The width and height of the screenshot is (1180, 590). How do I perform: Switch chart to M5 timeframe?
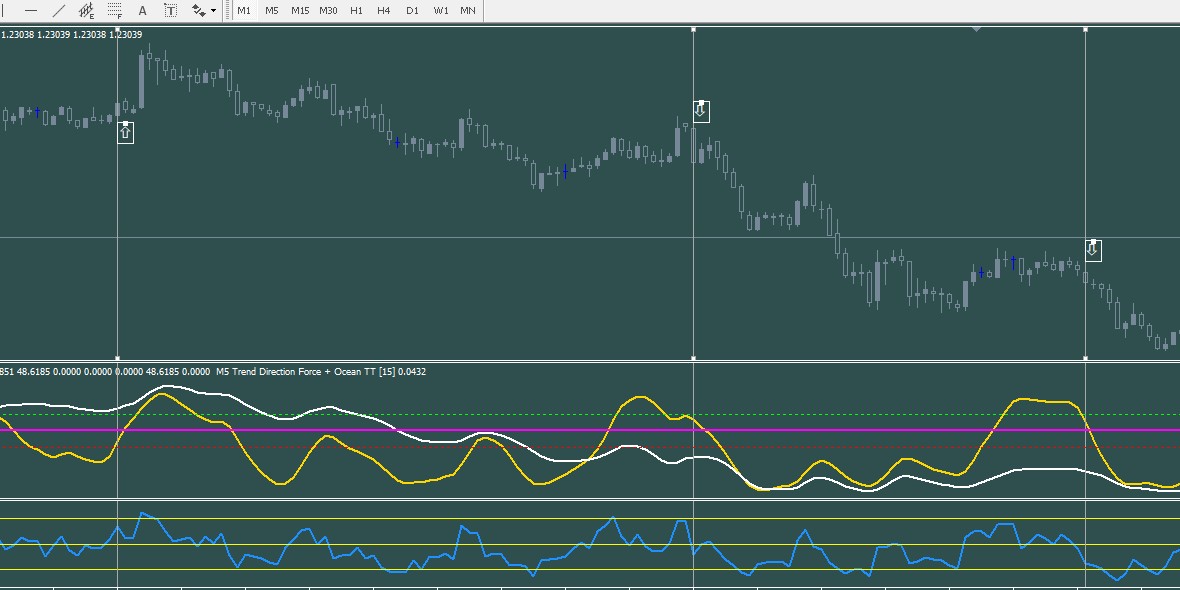[x=272, y=11]
